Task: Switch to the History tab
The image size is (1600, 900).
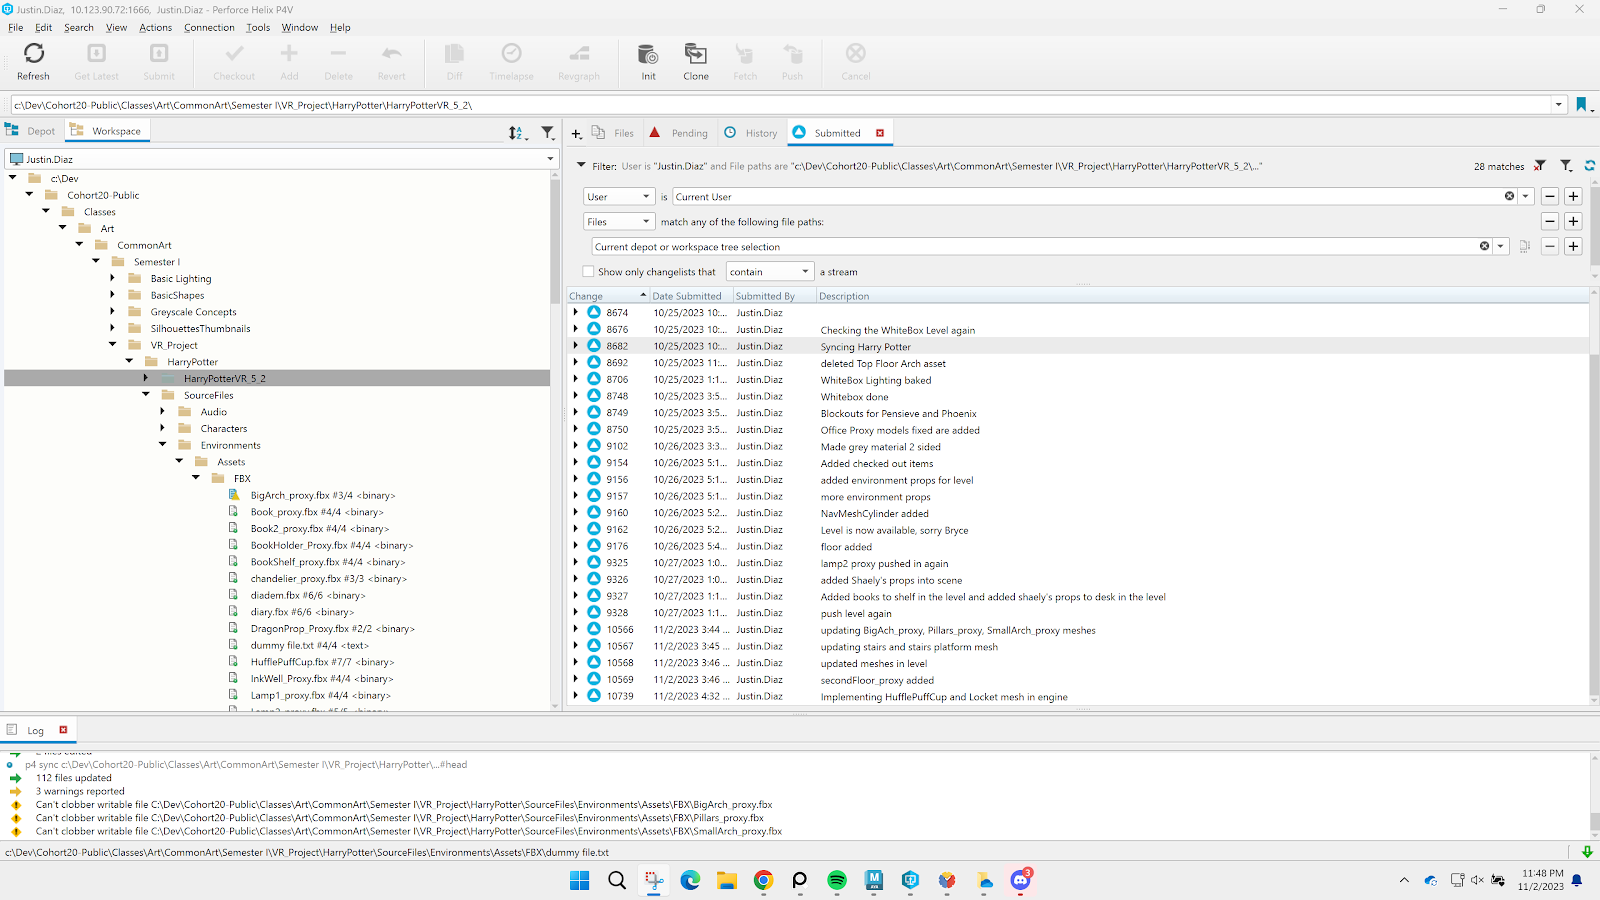Action: point(751,133)
